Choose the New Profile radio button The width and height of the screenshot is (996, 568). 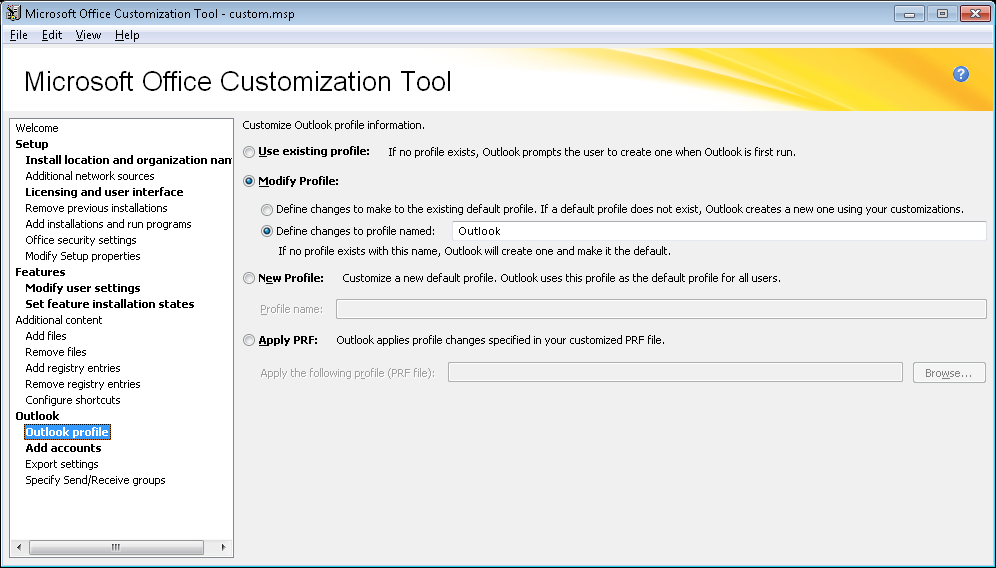[x=249, y=279]
